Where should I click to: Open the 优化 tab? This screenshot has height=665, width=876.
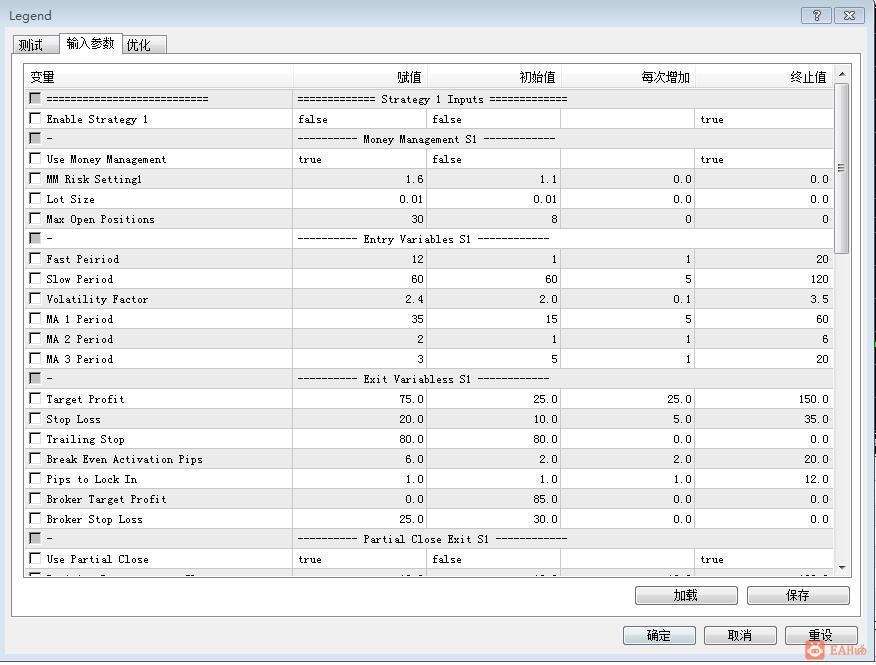(144, 45)
